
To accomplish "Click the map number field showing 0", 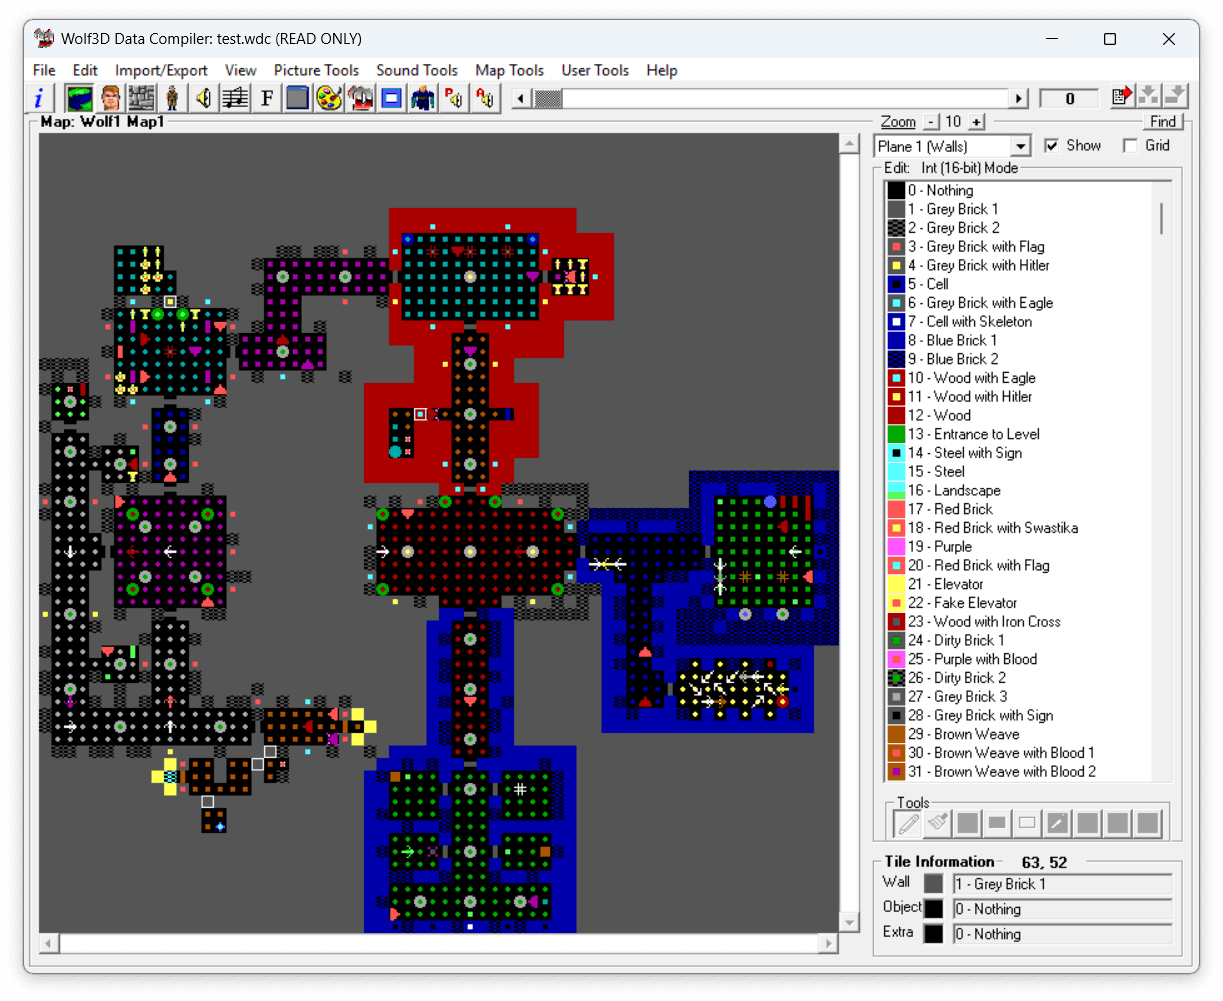I will pyautogui.click(x=1069, y=98).
